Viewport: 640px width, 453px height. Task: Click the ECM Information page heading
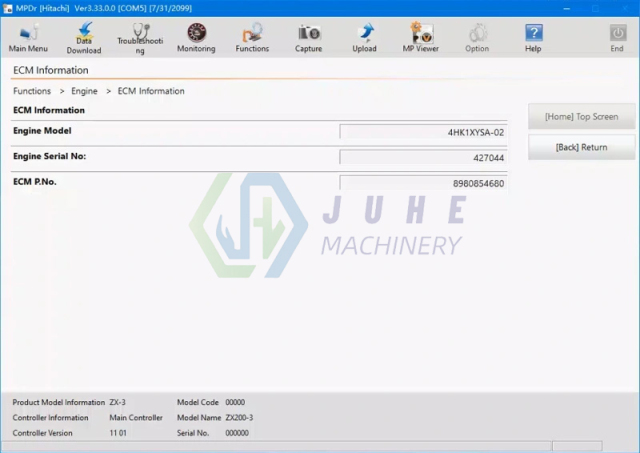pos(51,70)
